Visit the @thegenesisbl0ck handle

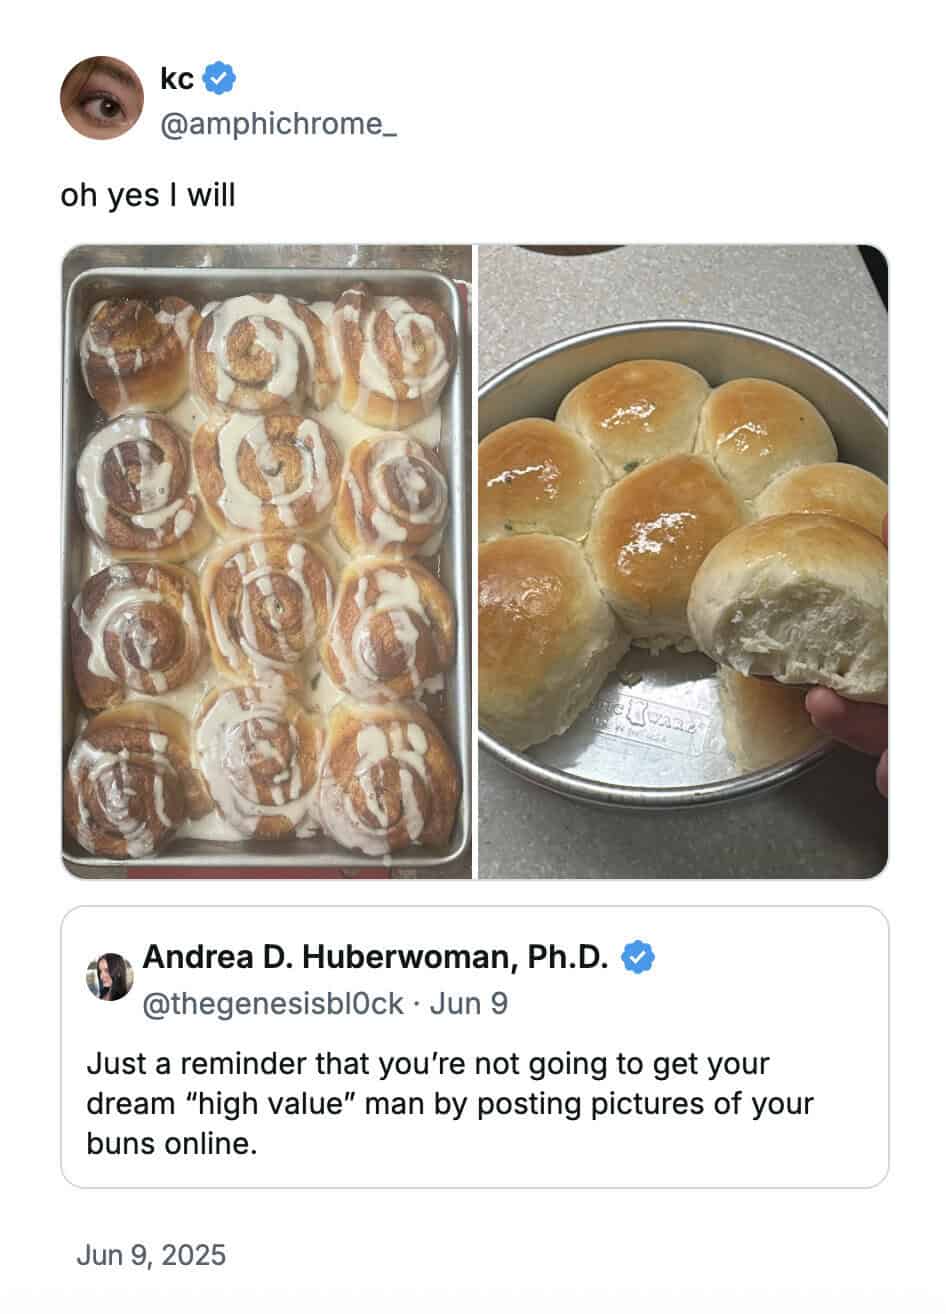[x=274, y=1003]
